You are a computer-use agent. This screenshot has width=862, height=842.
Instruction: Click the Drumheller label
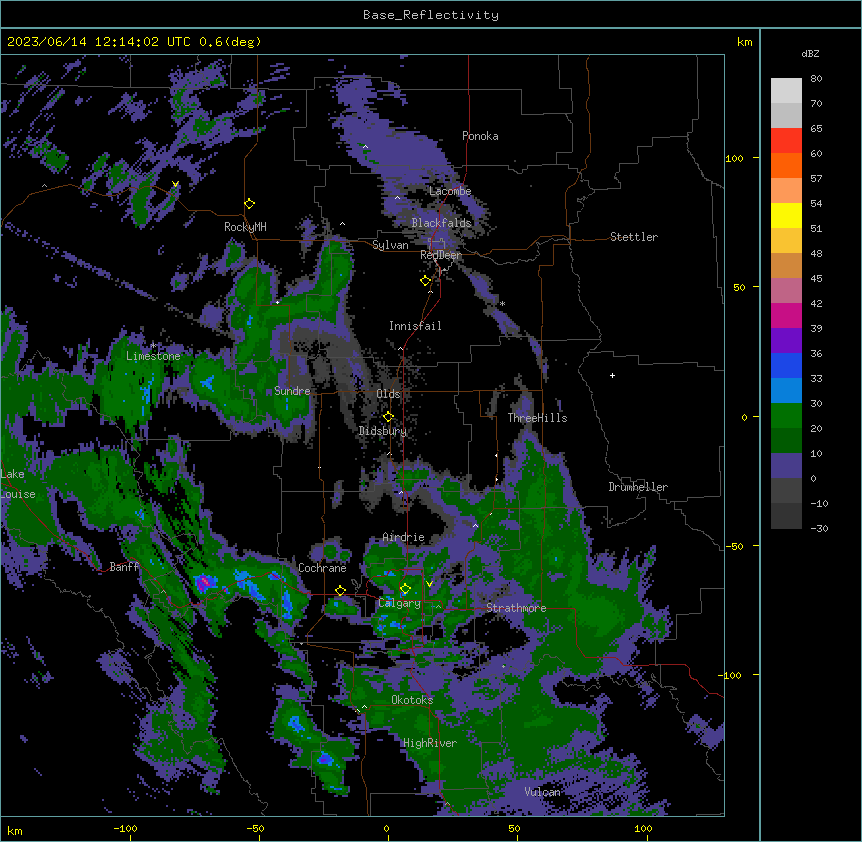pos(638,487)
